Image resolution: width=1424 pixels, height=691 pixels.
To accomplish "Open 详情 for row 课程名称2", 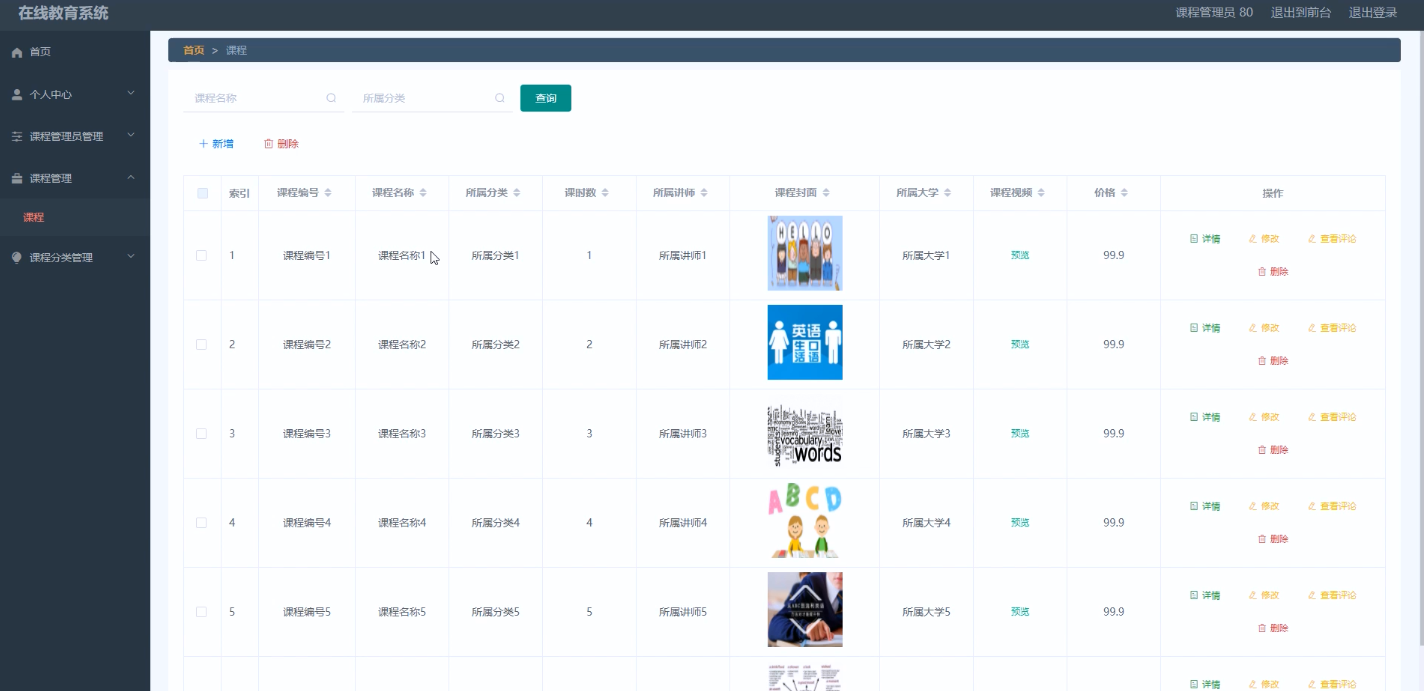I will 1205,328.
